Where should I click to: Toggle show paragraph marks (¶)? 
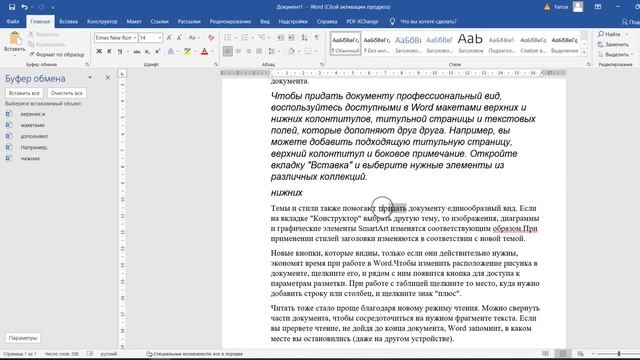pyautogui.click(x=317, y=38)
